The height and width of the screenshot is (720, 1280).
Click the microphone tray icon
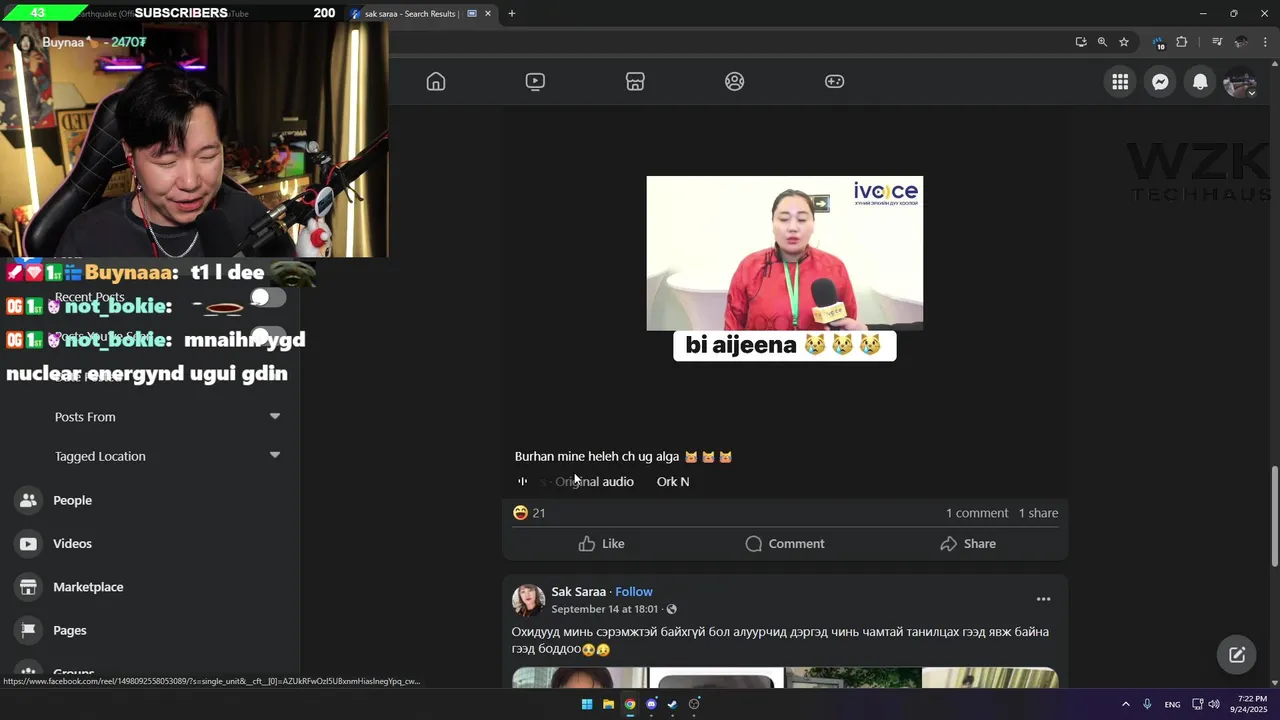[1147, 704]
